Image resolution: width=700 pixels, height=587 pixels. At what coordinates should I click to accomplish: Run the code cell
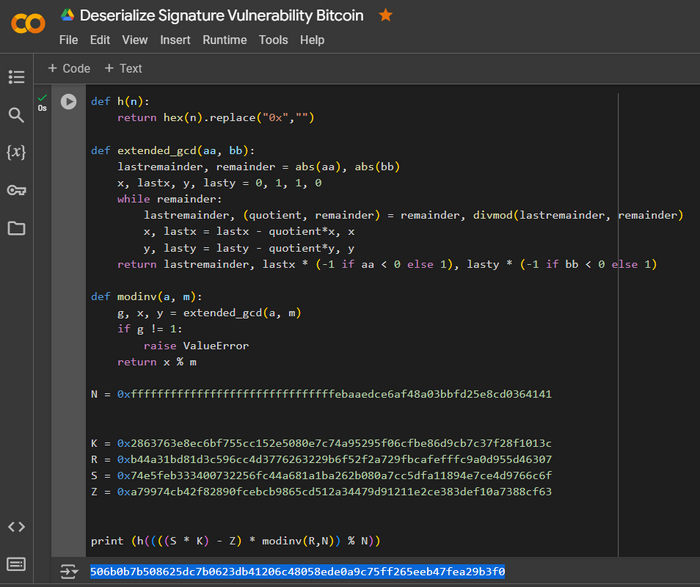coord(69,101)
